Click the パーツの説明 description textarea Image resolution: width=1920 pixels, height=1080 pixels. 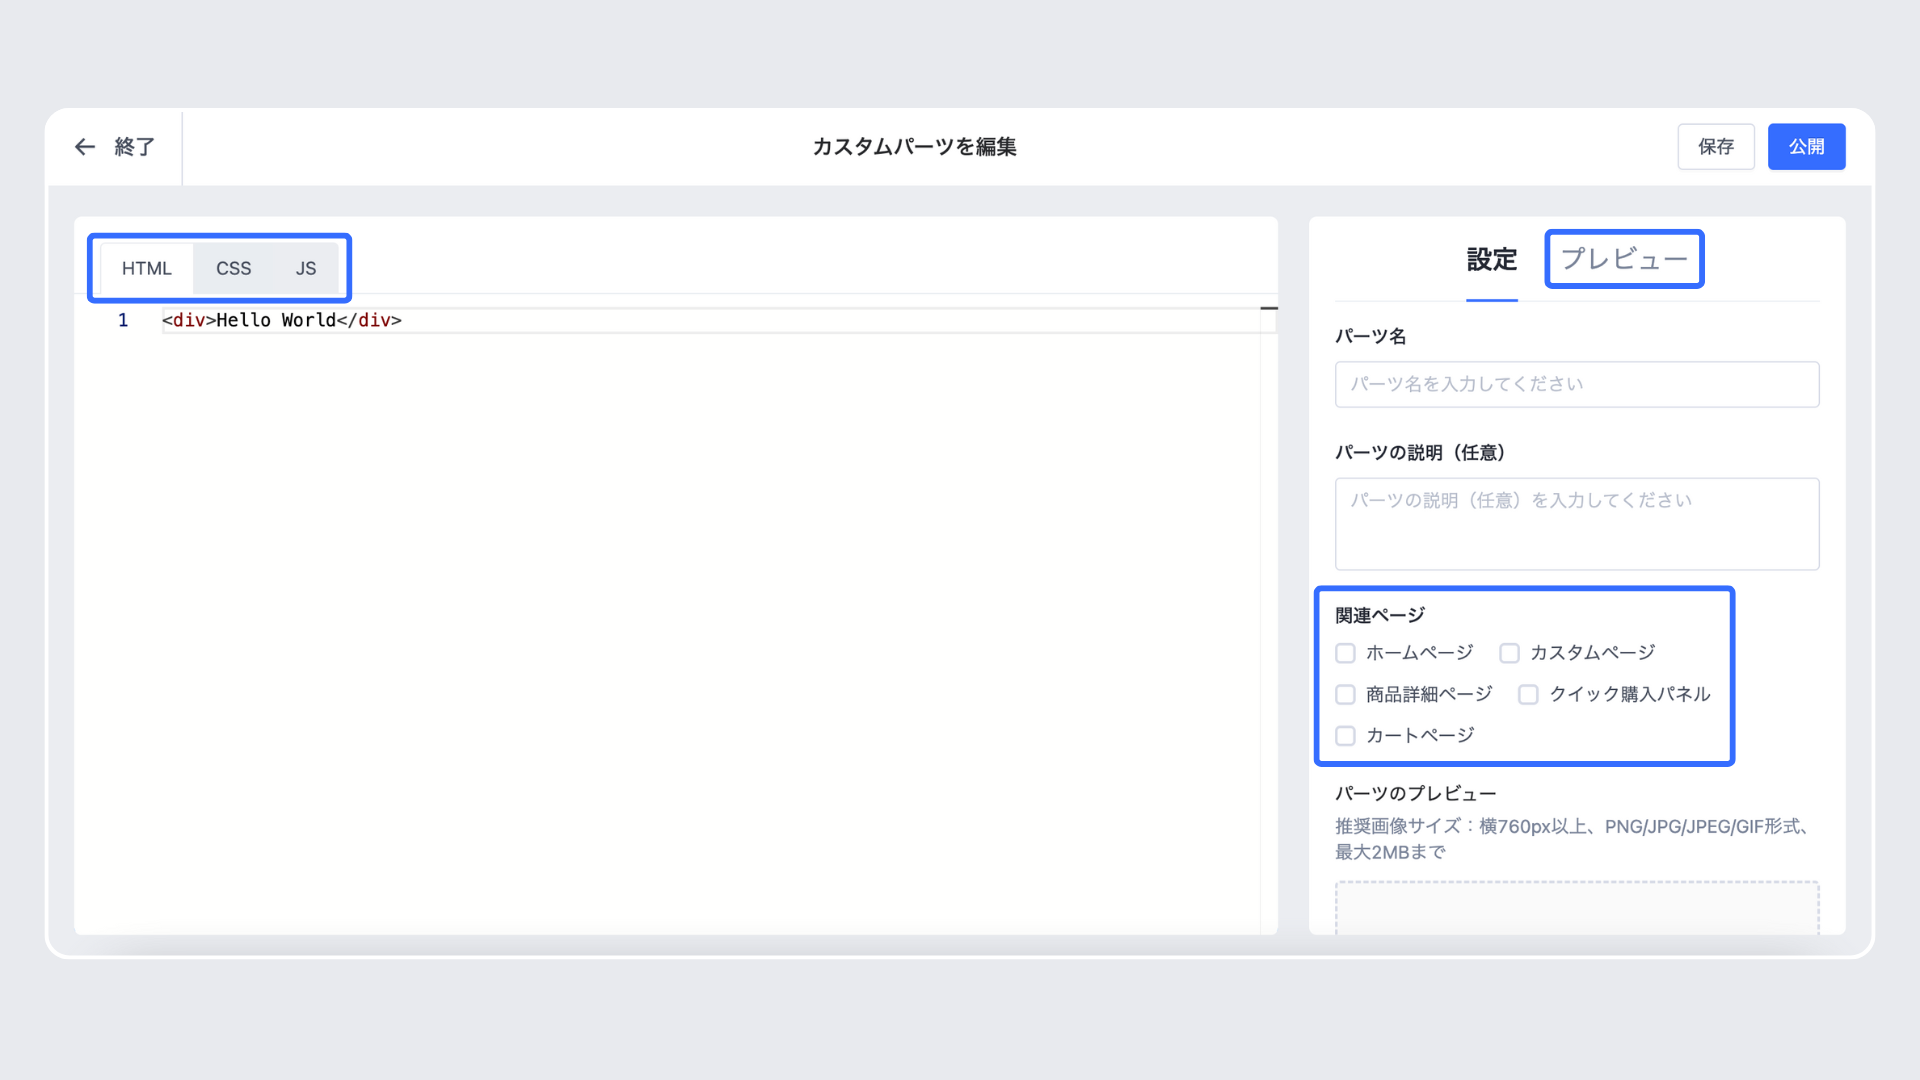pos(1576,524)
